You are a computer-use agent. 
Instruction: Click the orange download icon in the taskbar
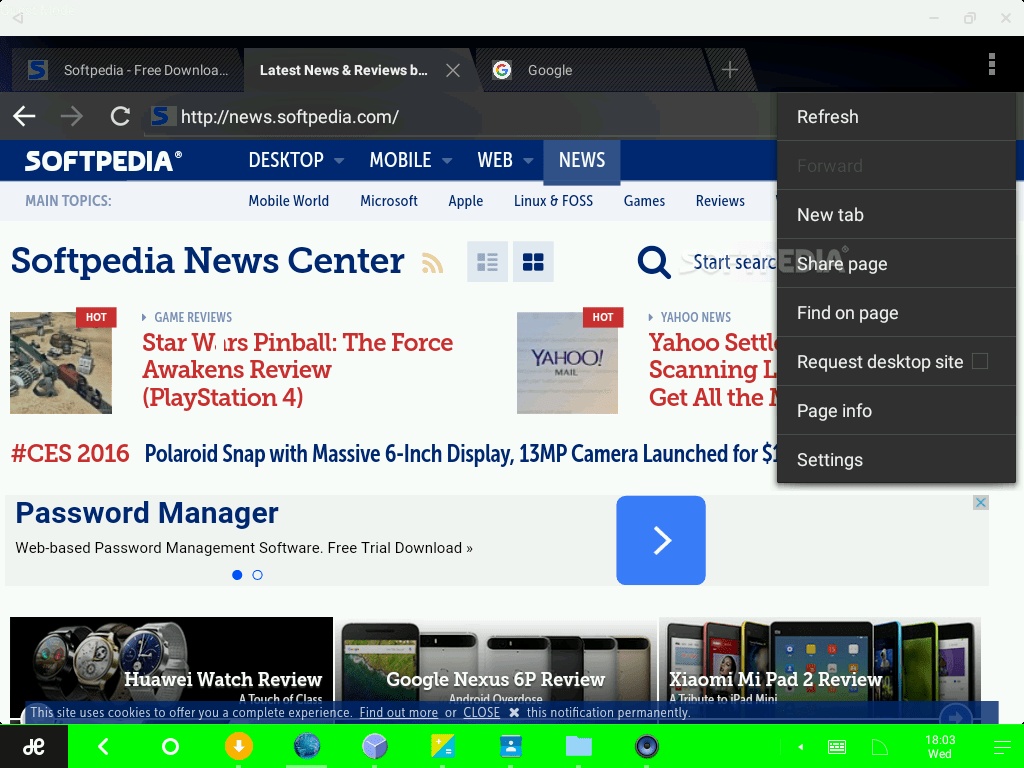(x=238, y=746)
